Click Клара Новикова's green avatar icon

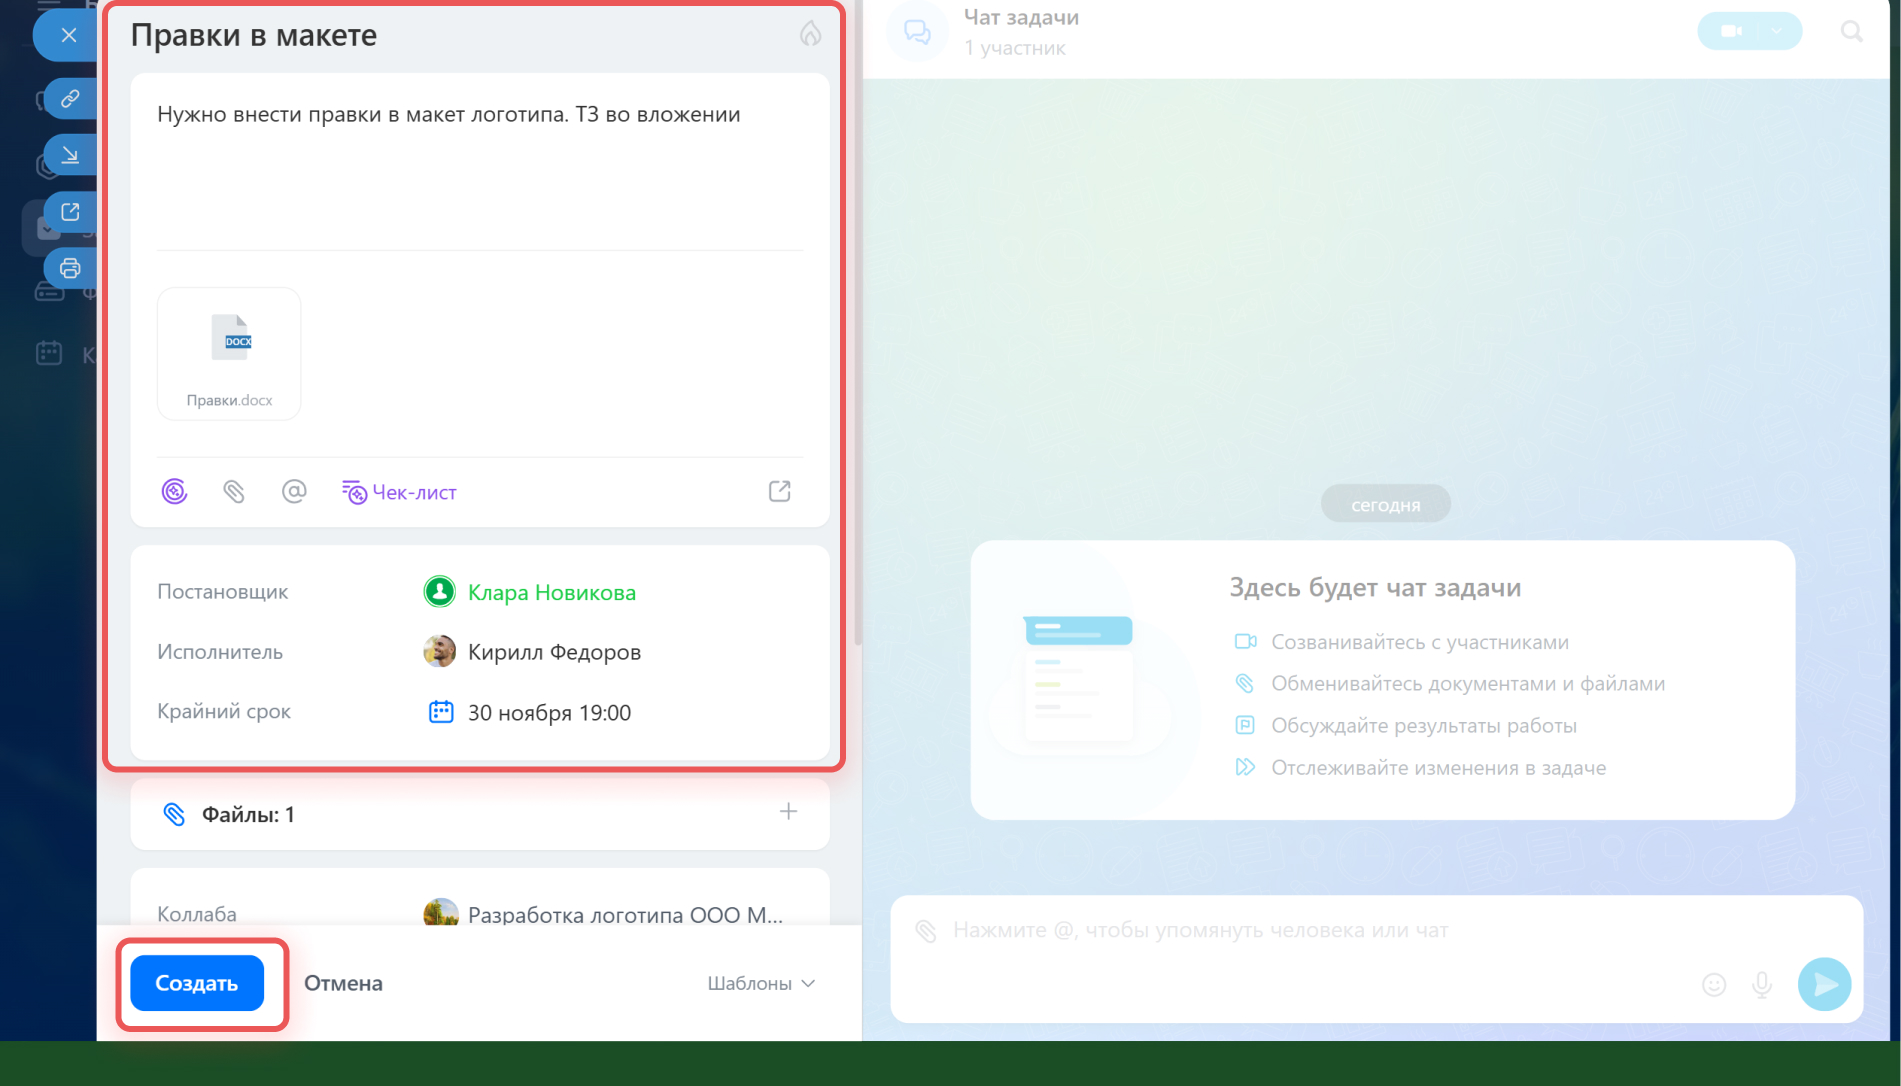click(x=440, y=592)
